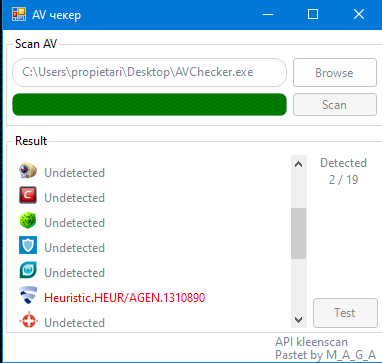
Task: Click the F-Secure icon beside Heuristic detection
Action: coord(28,295)
